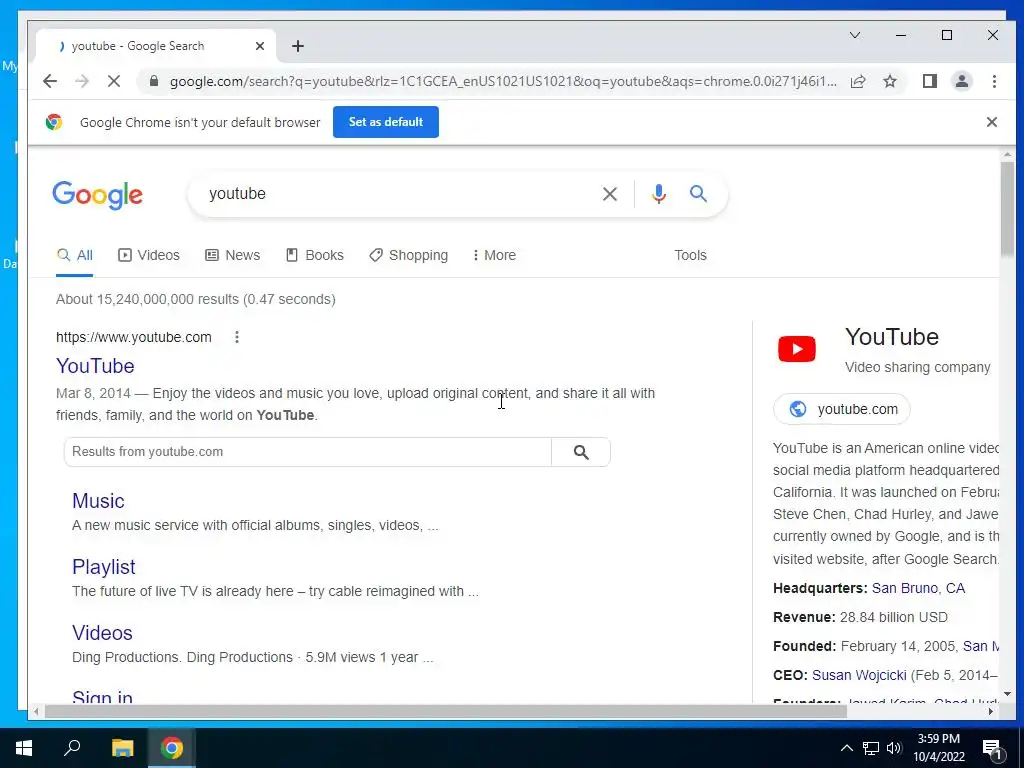This screenshot has width=1024, height=768.
Task: Open File Explorer from the taskbar
Action: coord(122,748)
